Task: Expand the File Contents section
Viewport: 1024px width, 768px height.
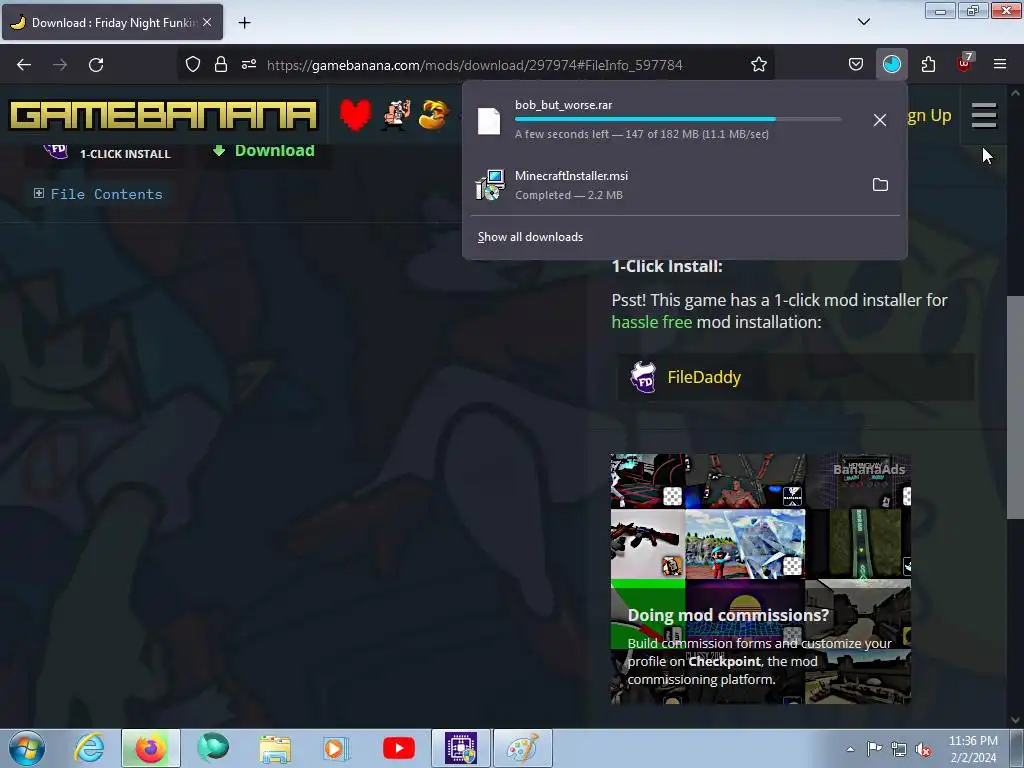Action: pyautogui.click(x=98, y=194)
